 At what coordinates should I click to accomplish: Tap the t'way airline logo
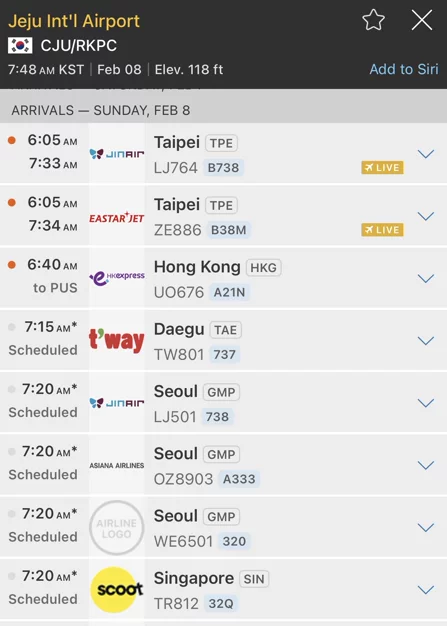117,340
